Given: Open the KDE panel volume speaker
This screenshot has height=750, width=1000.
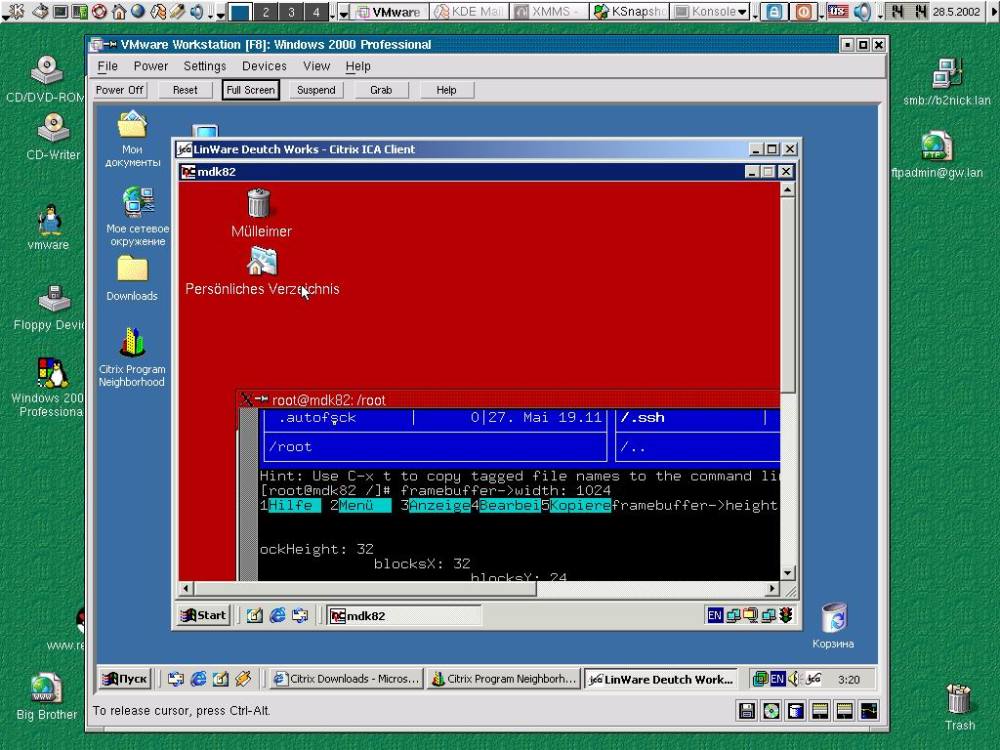Looking at the screenshot, I should 862,11.
